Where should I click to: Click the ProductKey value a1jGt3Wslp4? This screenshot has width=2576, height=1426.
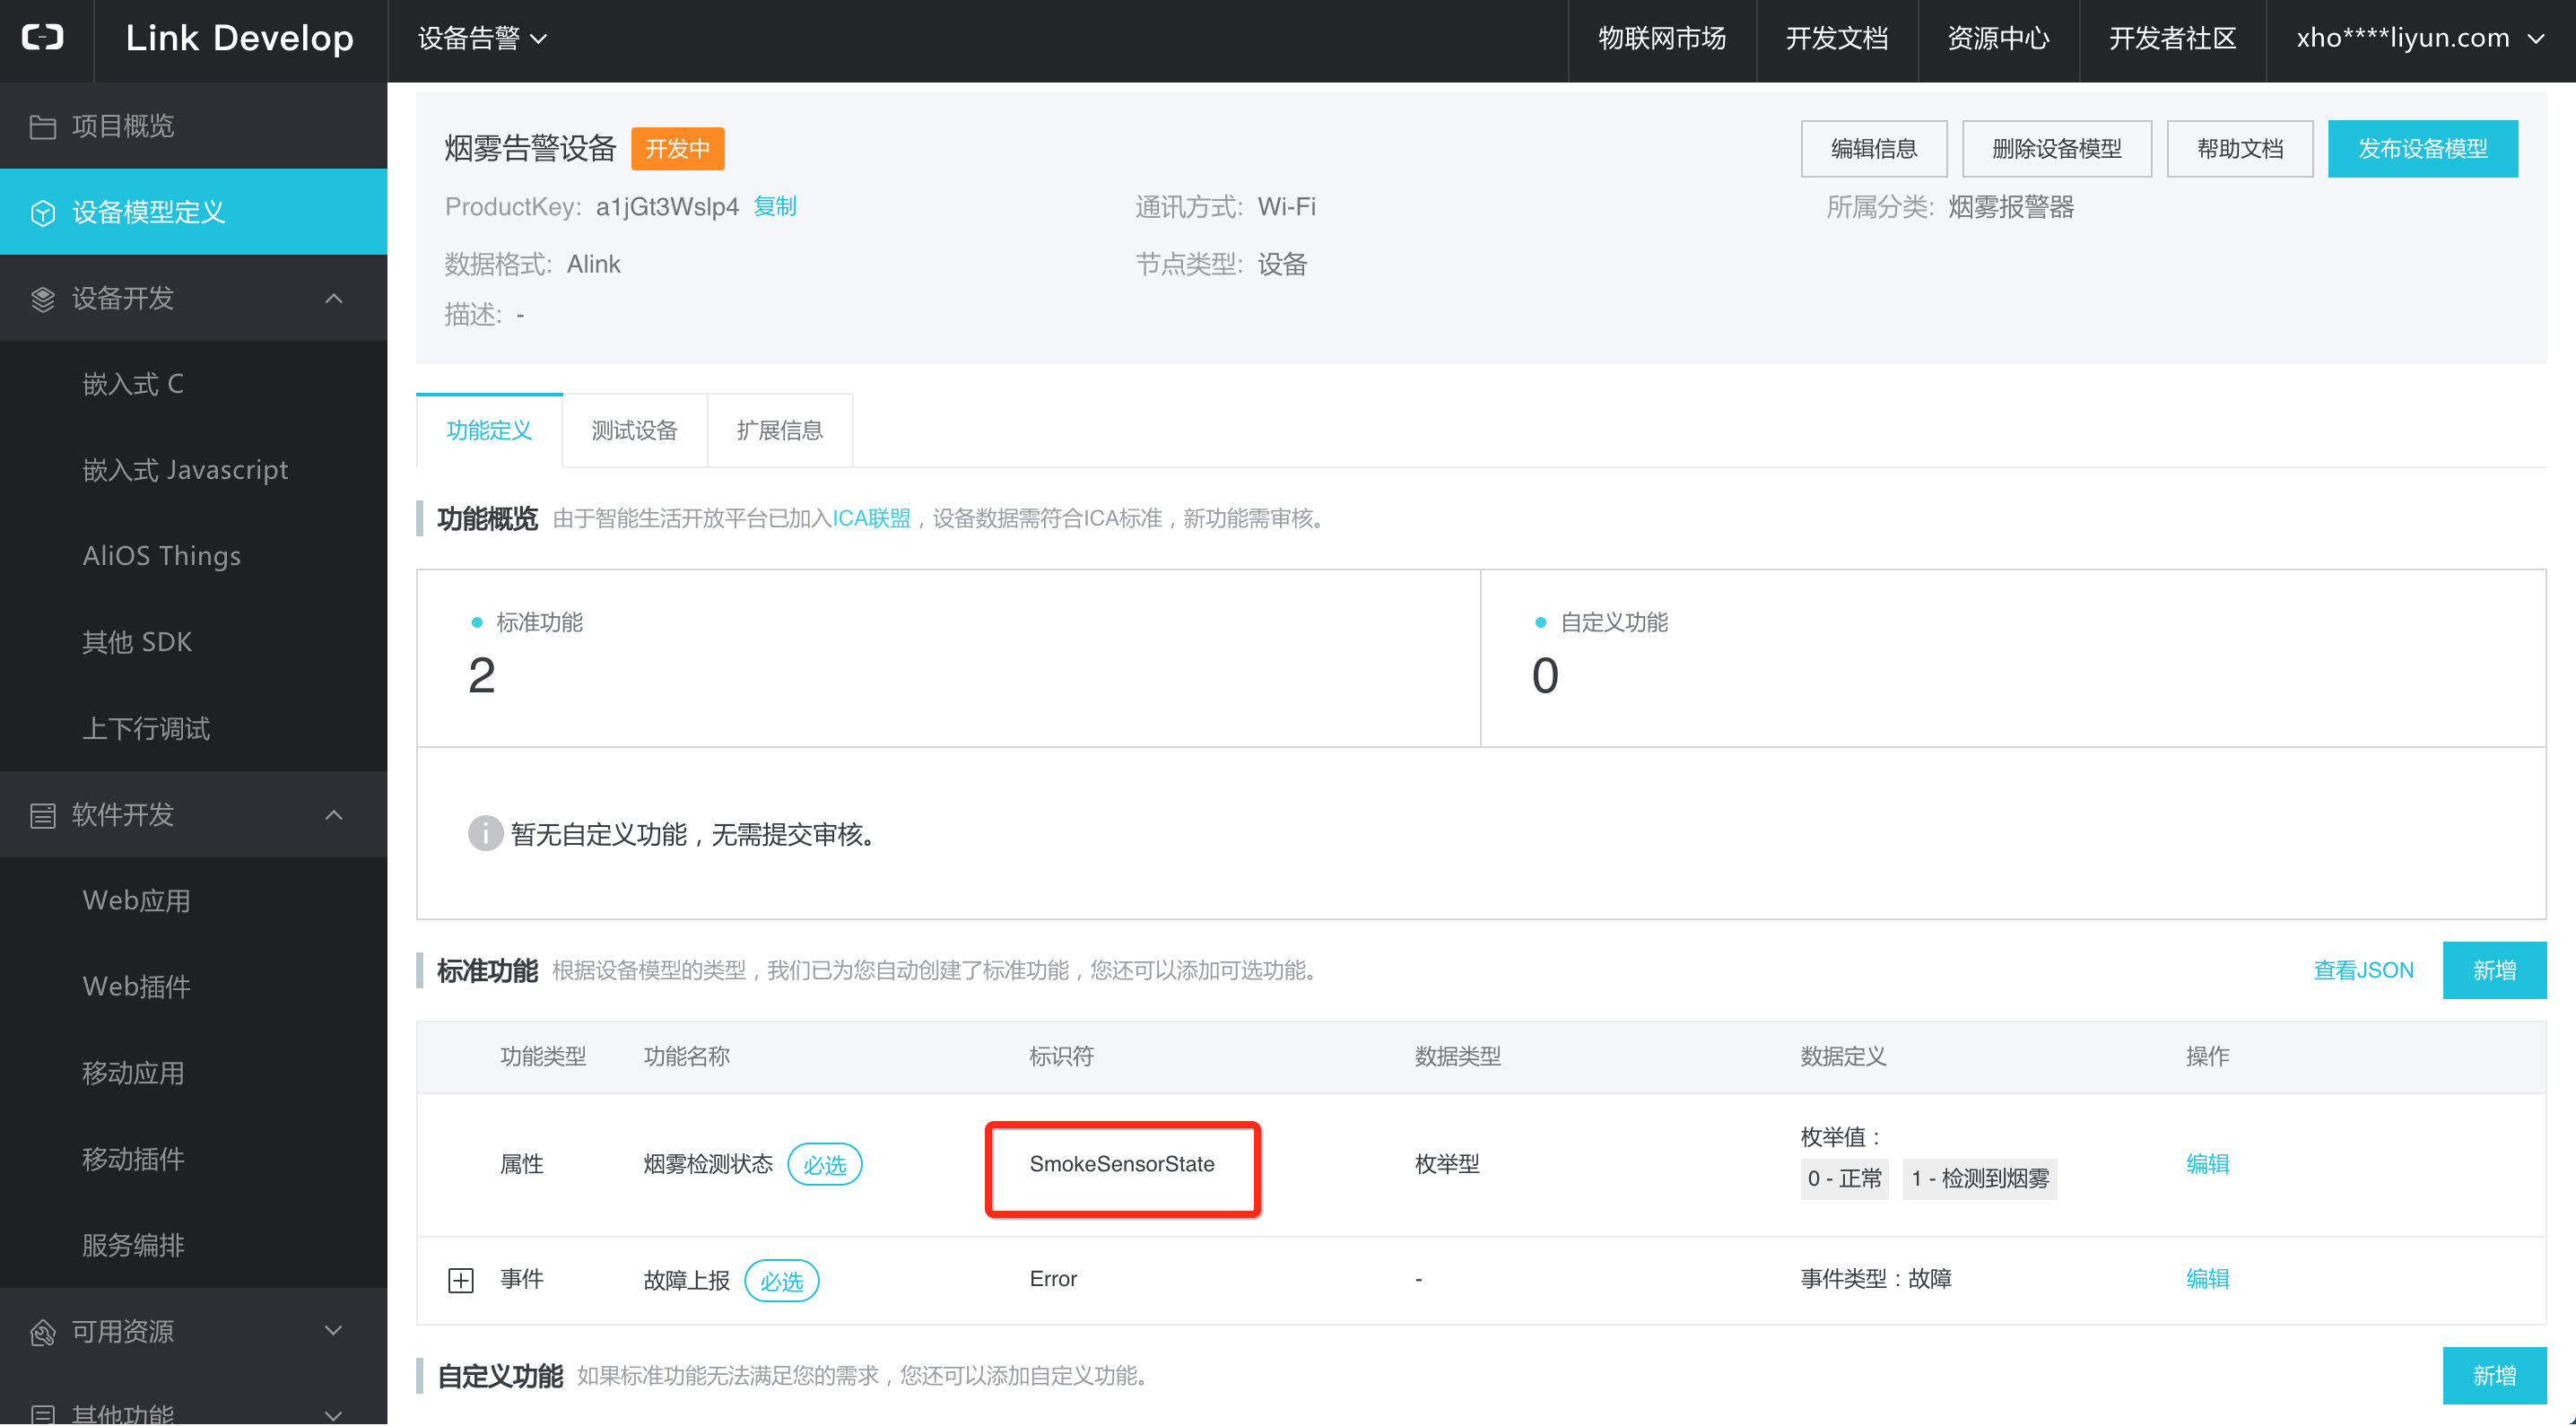(x=667, y=207)
